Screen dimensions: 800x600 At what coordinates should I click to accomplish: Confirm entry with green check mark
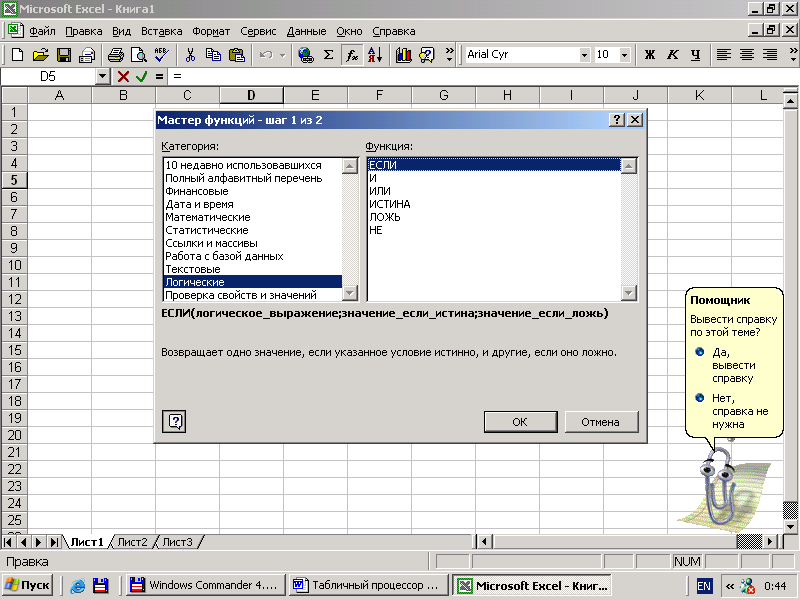(x=141, y=77)
